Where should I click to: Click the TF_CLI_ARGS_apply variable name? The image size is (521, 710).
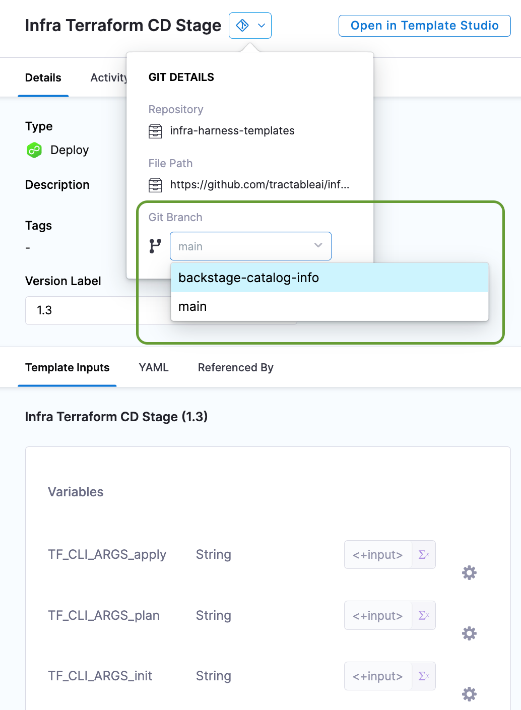pos(107,555)
